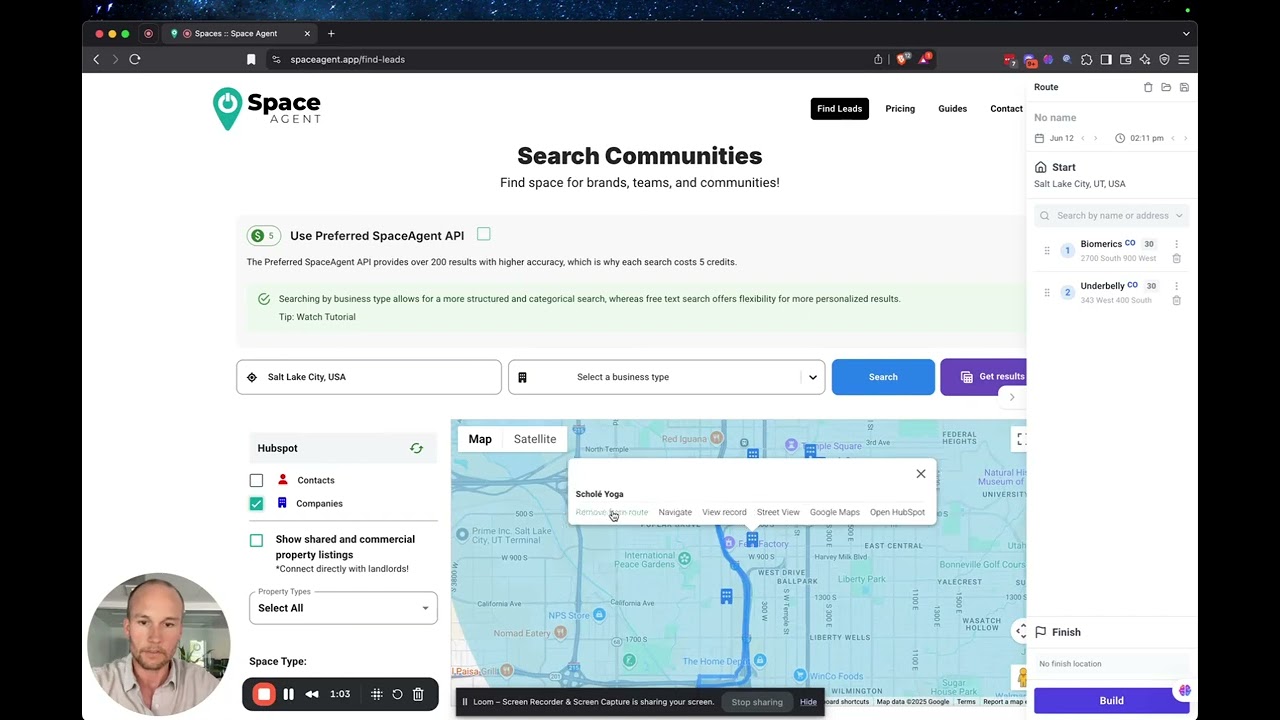Click the drag handle beside Underbelly

[x=1047, y=293]
